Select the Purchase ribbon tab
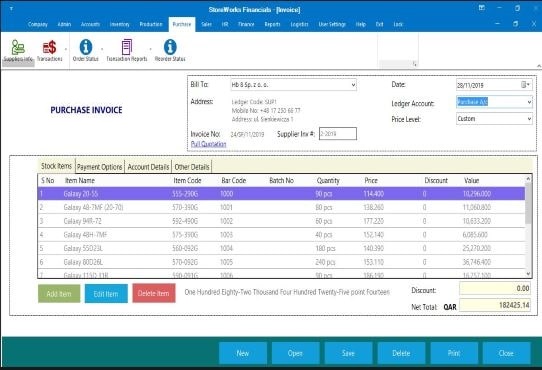Image resolution: width=542 pixels, height=370 pixels. [182, 24]
